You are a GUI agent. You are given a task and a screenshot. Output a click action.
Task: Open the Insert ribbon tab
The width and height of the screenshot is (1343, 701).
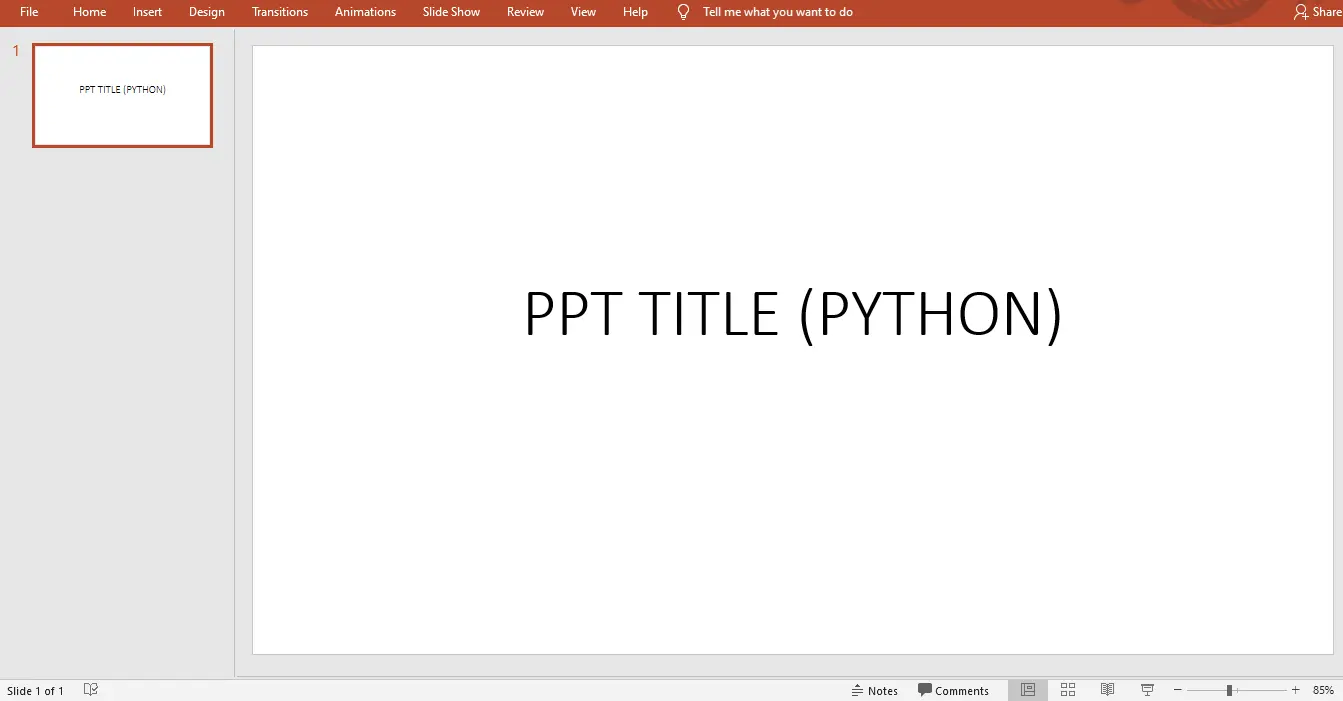[147, 12]
